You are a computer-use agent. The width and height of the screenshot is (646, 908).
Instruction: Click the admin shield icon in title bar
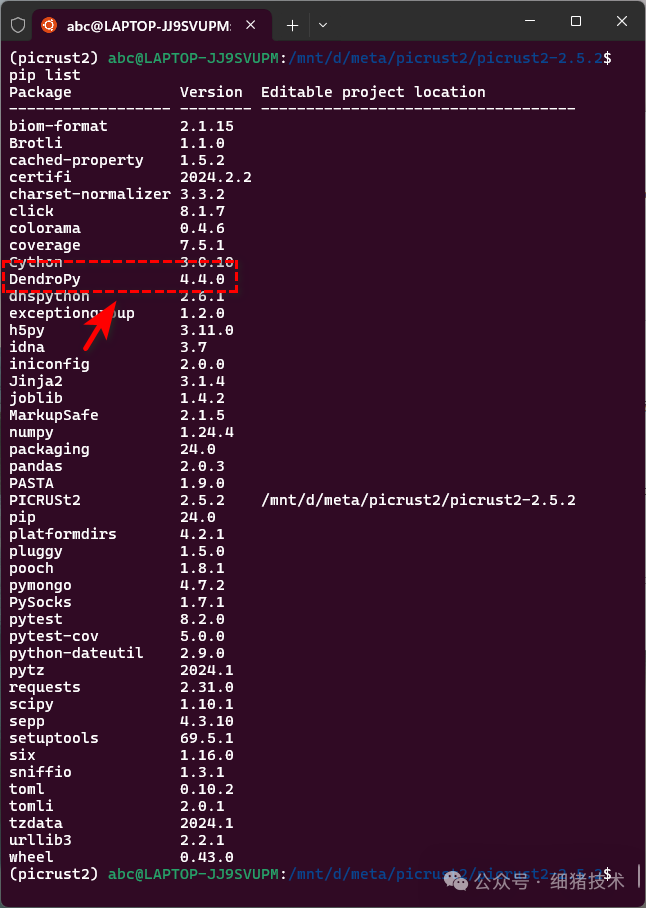tap(18, 24)
